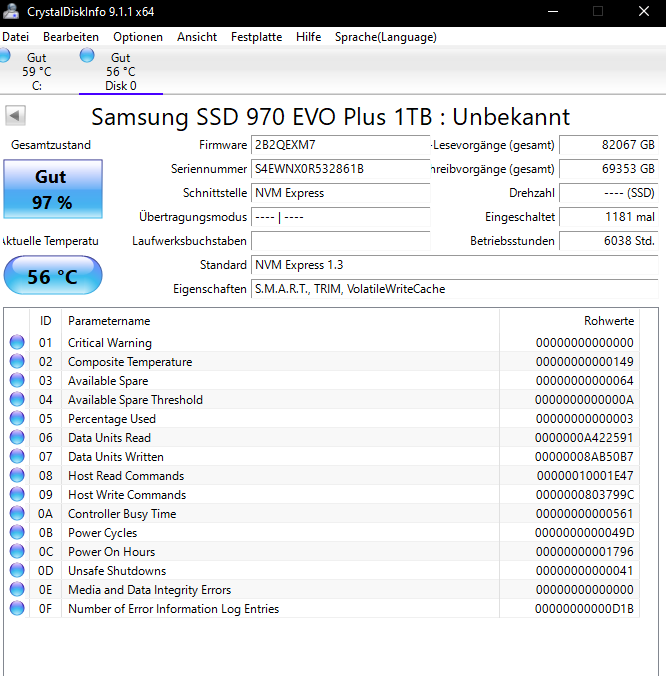Image resolution: width=666 pixels, height=676 pixels.
Task: Click the status orb for Power On Hours
Action: coord(17,551)
